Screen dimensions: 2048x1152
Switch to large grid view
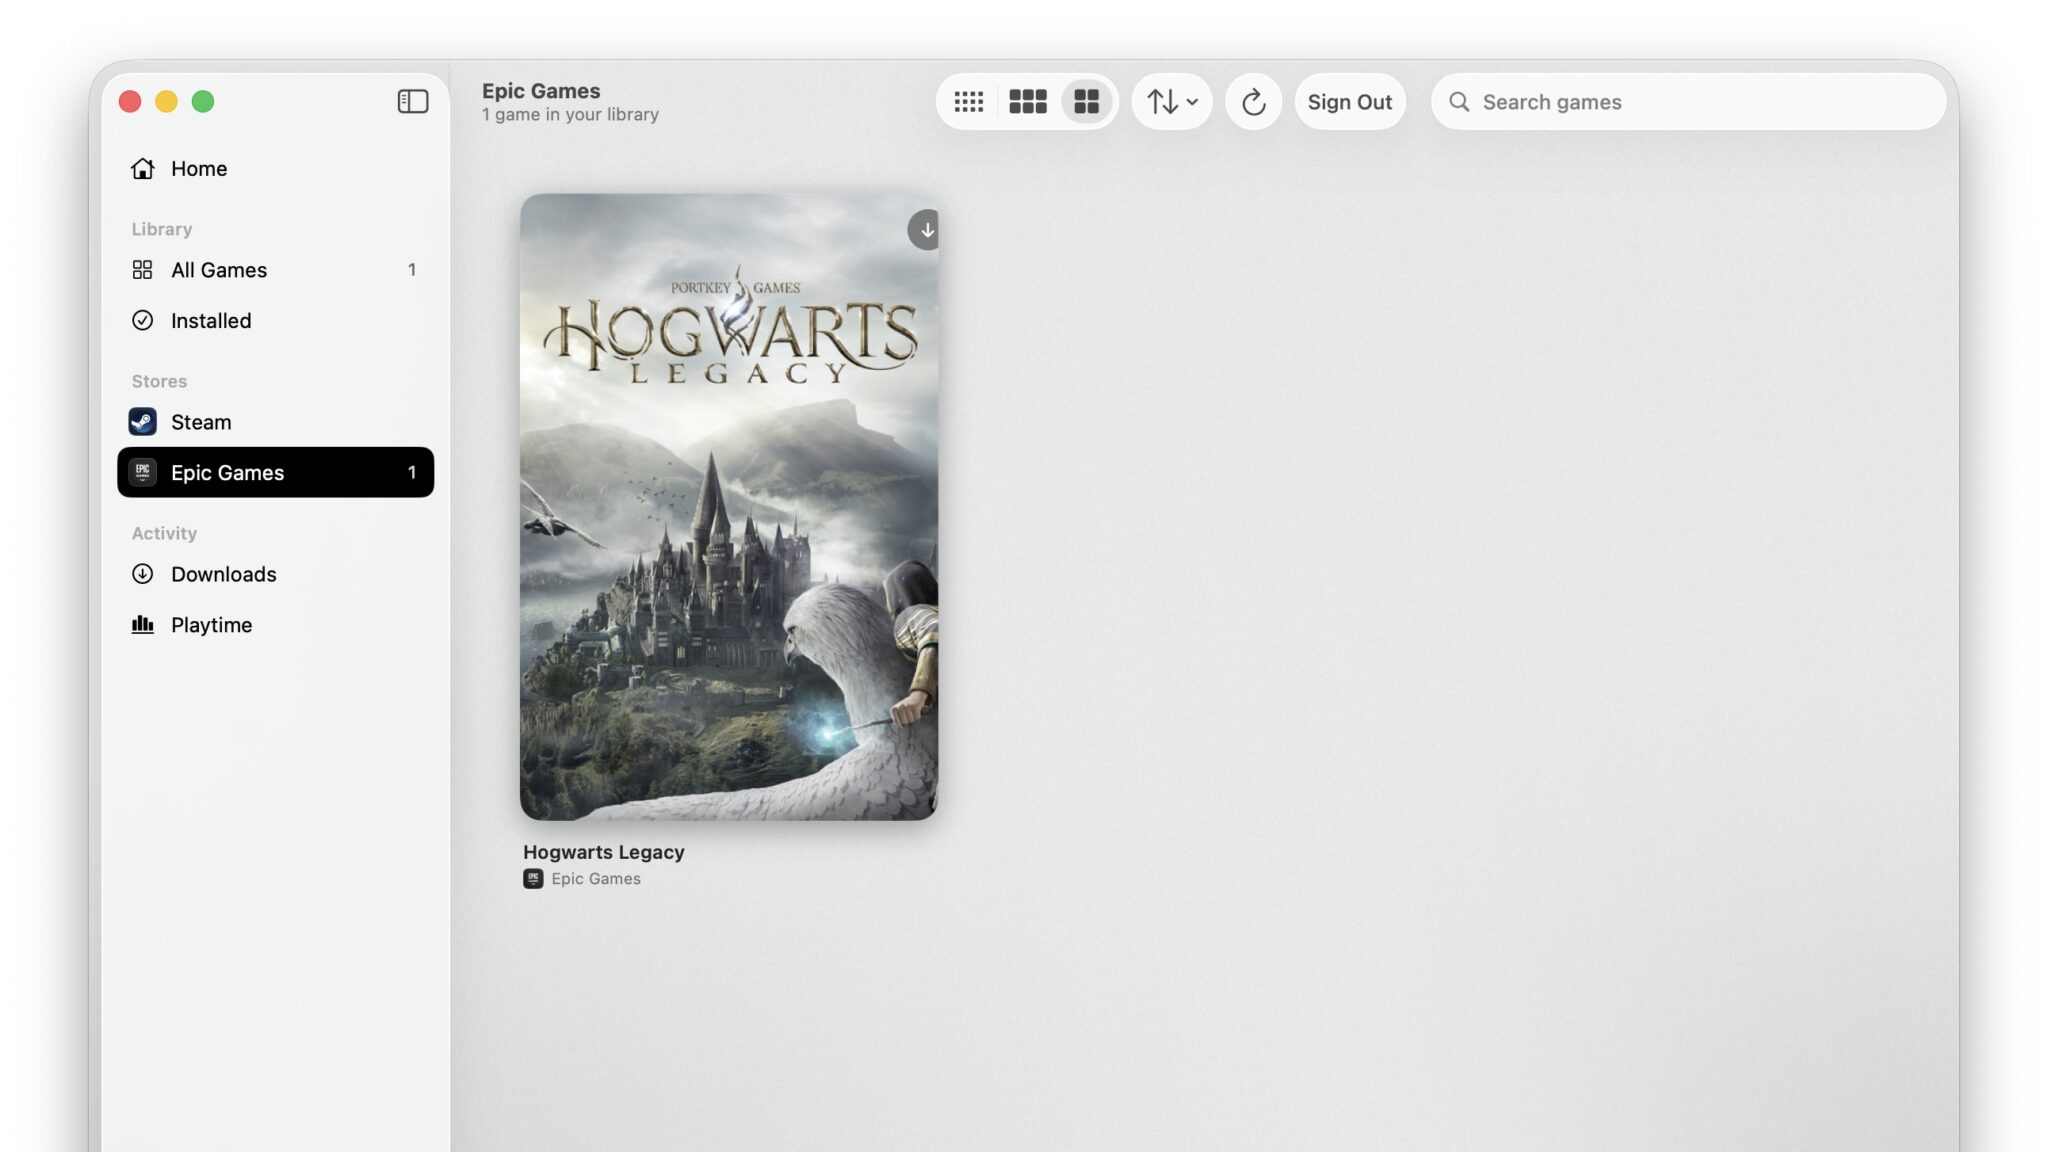[1087, 102]
